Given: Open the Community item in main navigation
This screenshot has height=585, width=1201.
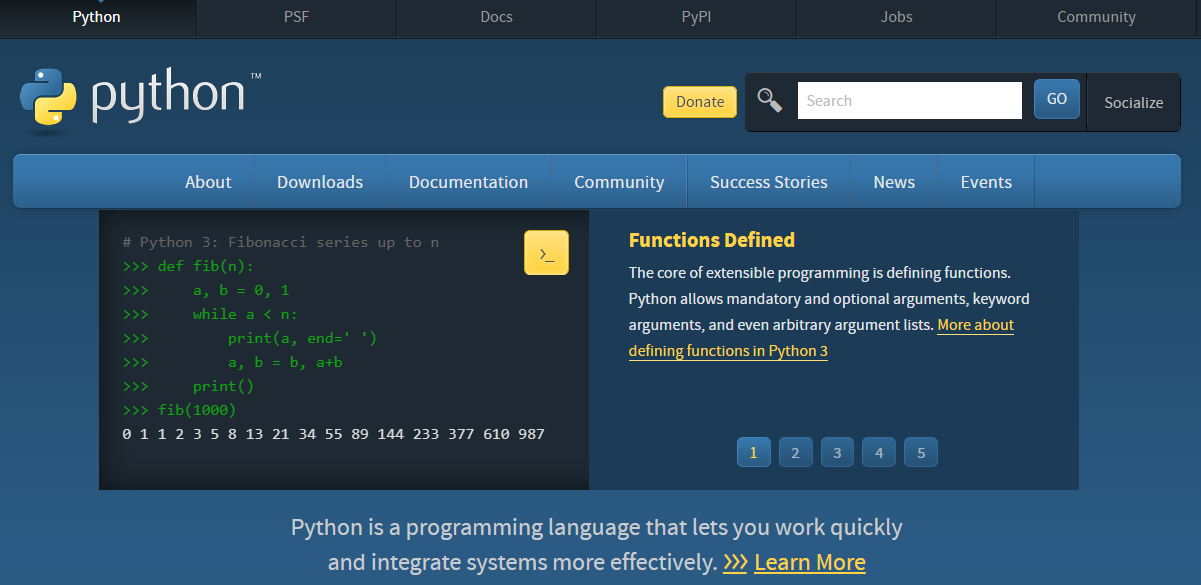Looking at the screenshot, I should click(x=619, y=182).
